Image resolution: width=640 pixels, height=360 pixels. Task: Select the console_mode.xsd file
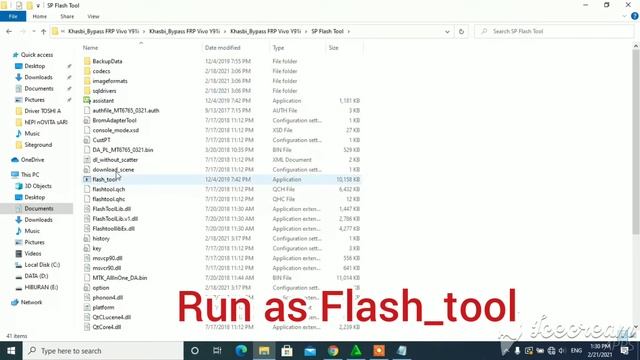tap(116, 130)
